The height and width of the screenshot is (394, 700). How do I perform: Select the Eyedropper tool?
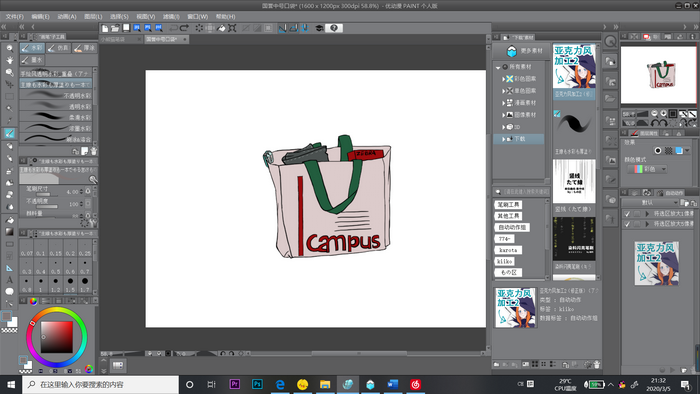9,120
